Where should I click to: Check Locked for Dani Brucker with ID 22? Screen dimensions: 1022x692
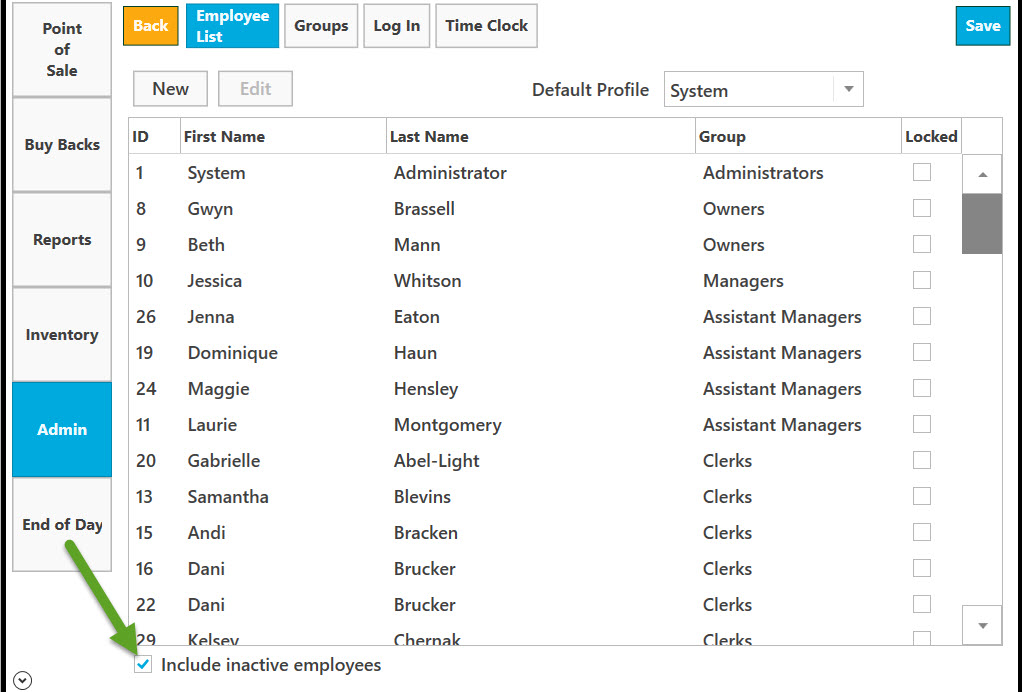coord(922,604)
